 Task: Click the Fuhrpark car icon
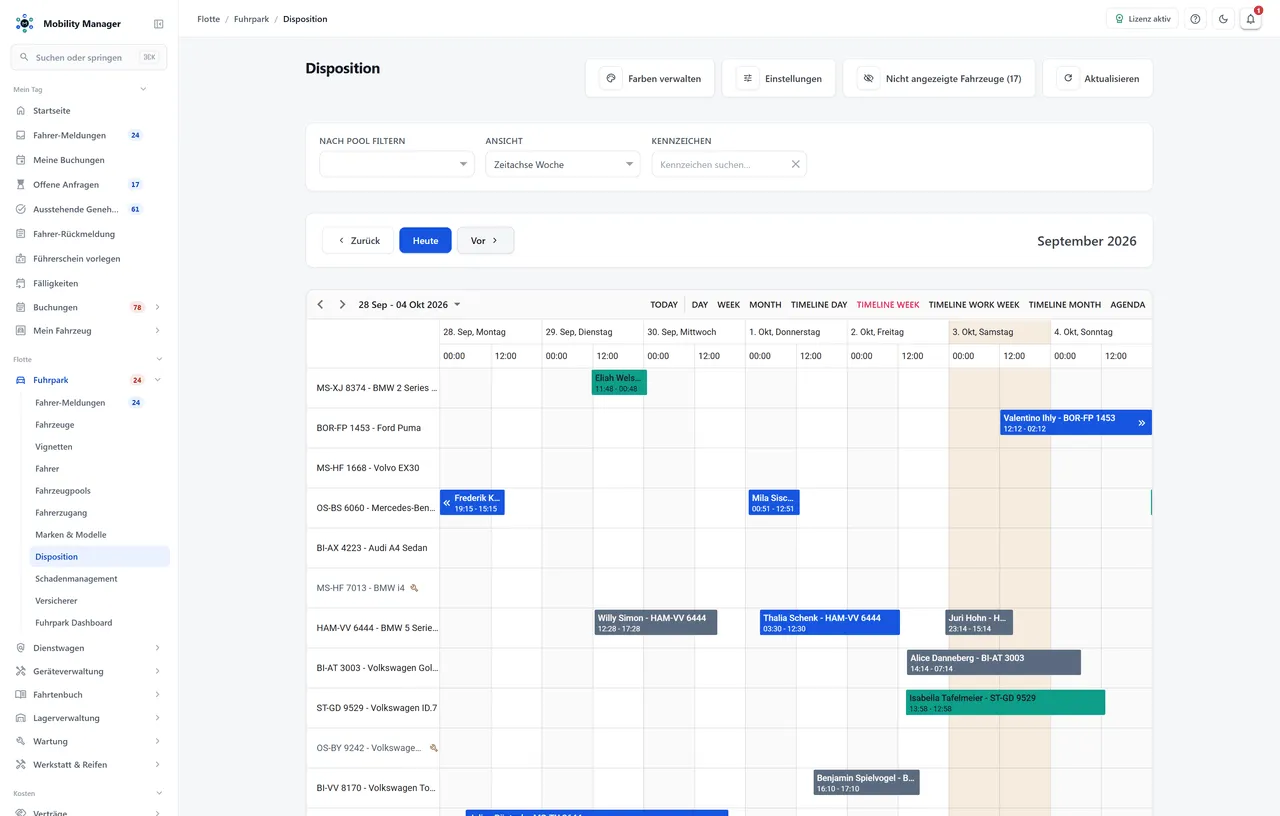coord(21,380)
